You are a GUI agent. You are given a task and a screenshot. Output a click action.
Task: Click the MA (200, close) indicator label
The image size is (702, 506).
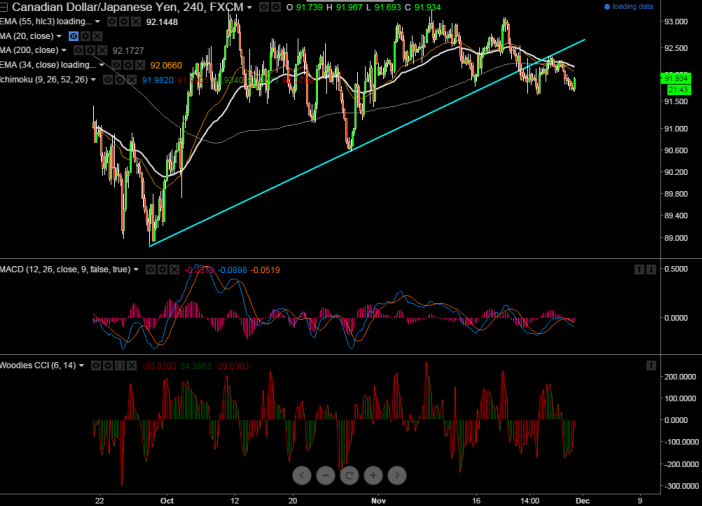(29, 50)
